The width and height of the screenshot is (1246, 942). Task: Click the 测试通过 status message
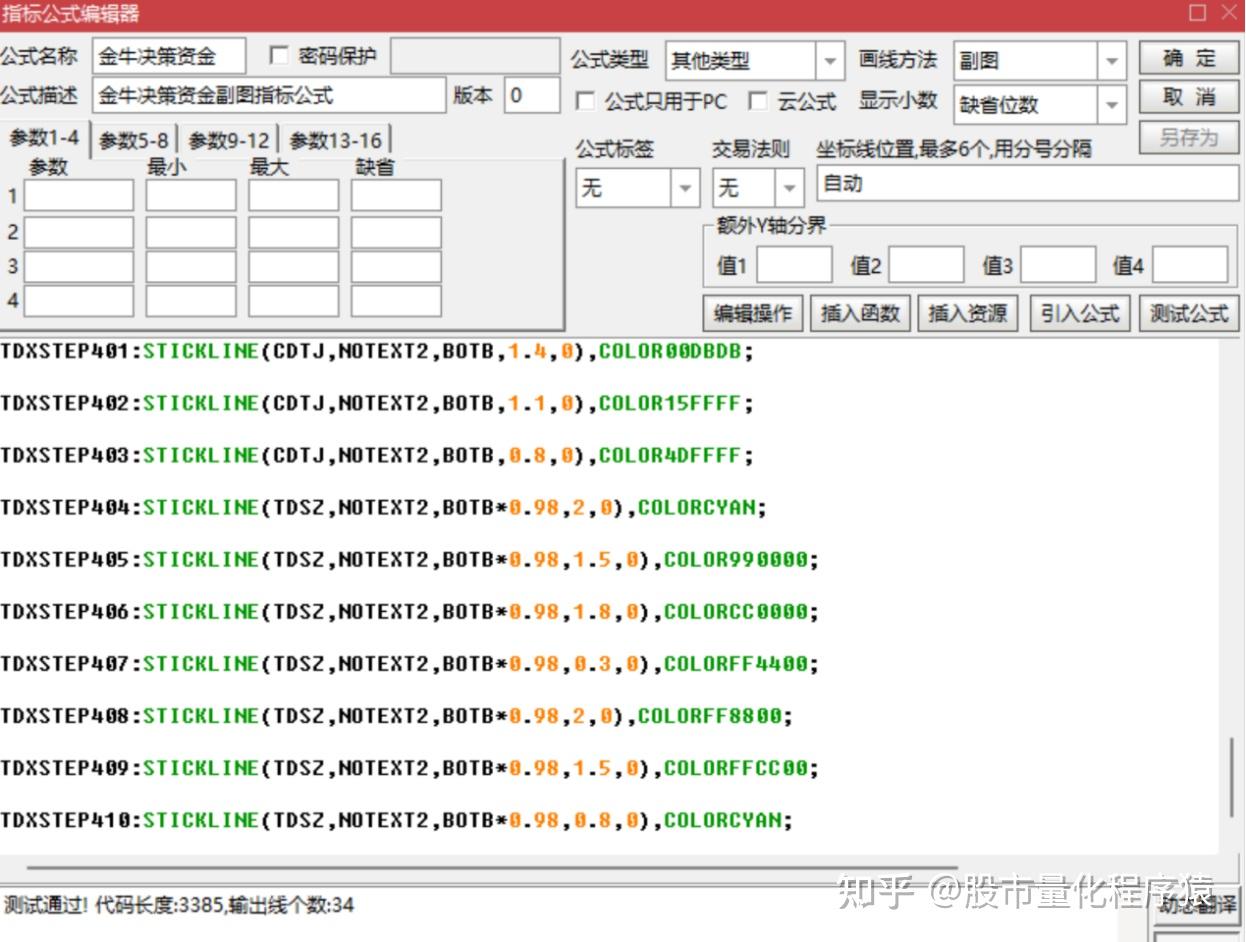179,905
